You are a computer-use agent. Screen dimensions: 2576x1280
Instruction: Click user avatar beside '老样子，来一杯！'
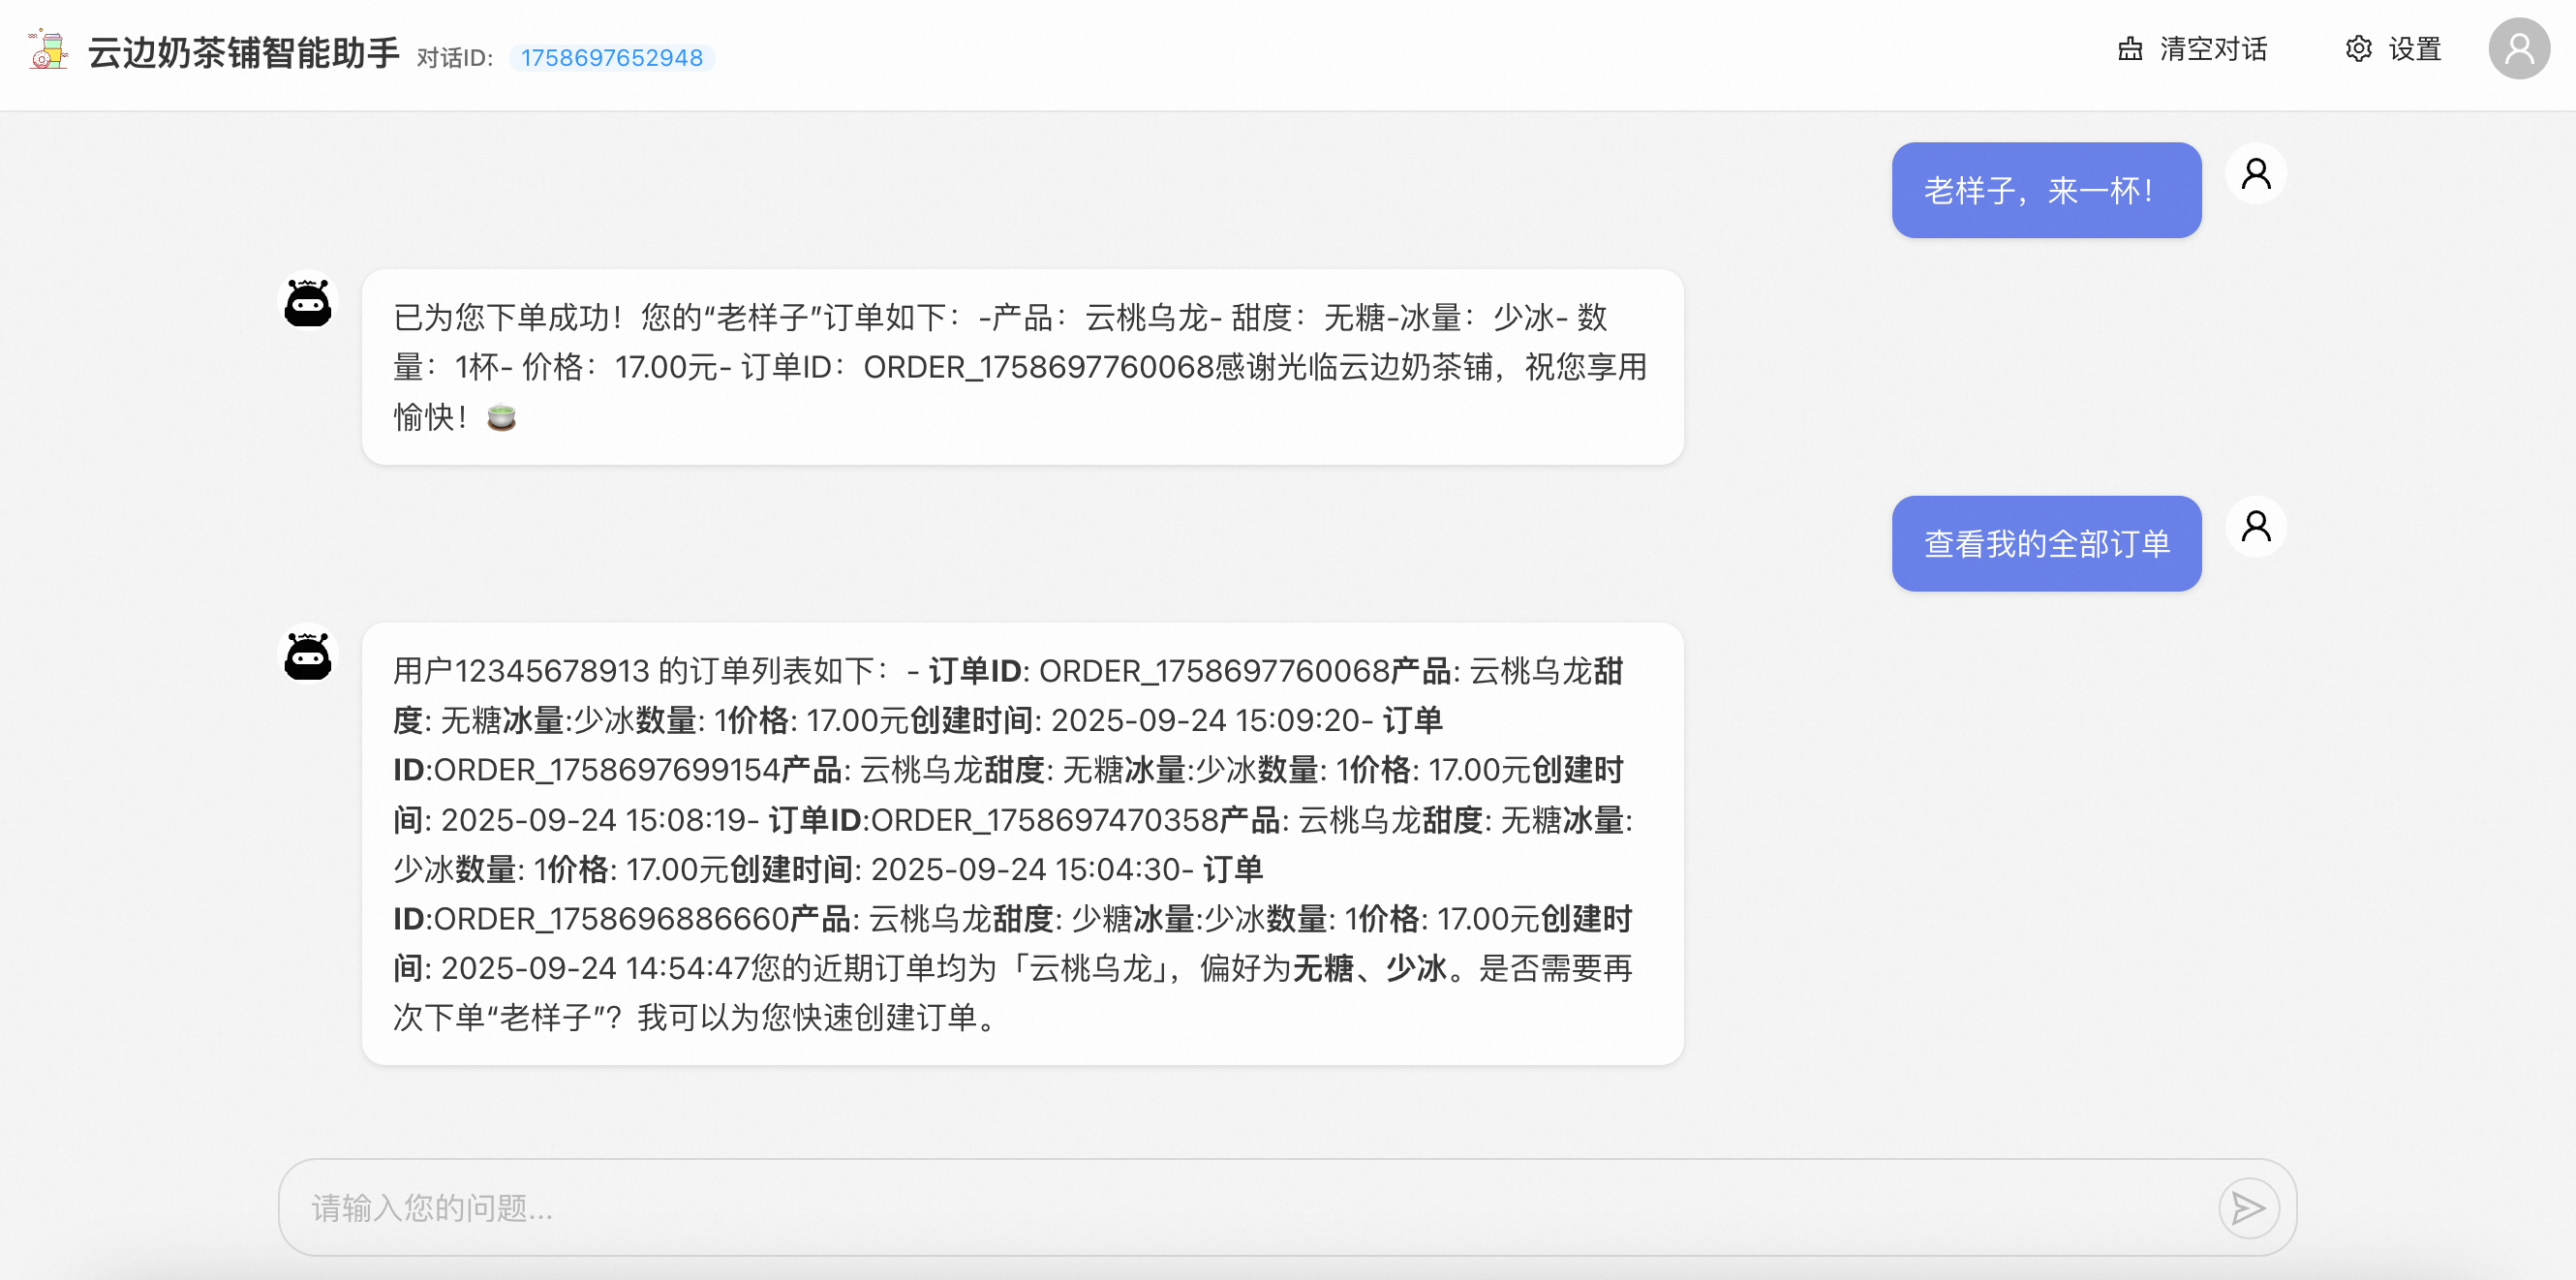pyautogui.click(x=2255, y=174)
